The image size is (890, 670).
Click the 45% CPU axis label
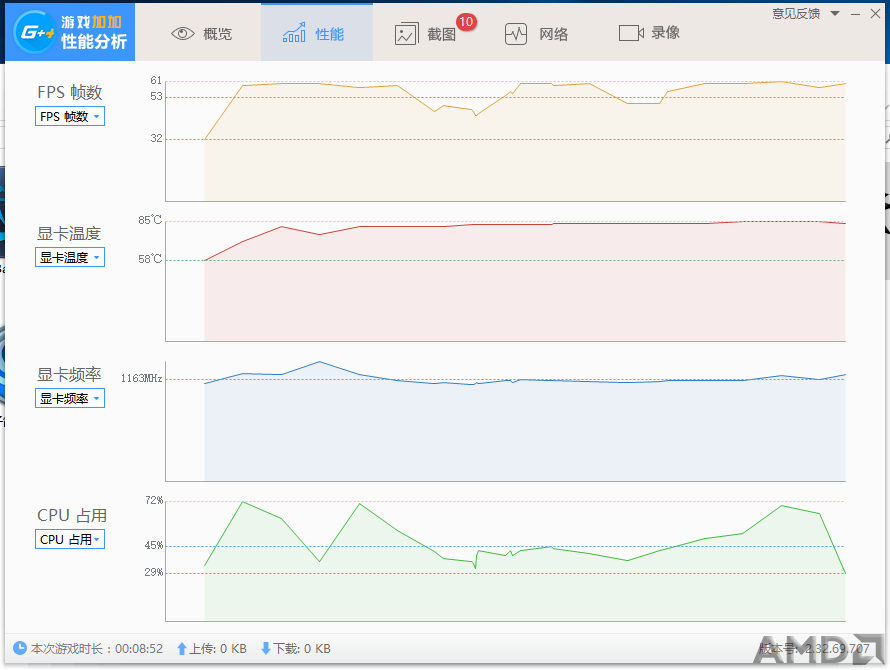tap(154, 545)
